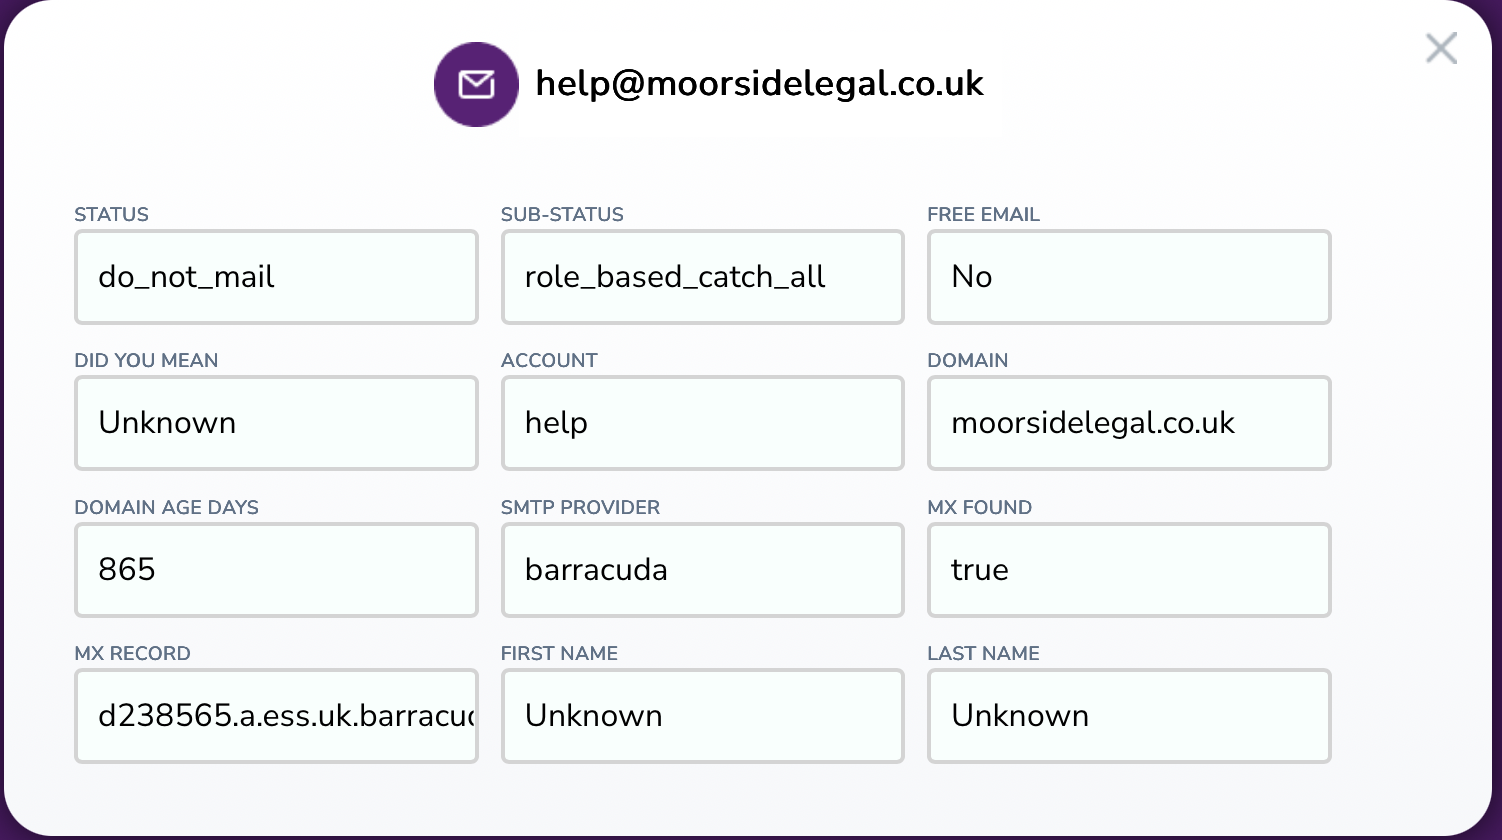The height and width of the screenshot is (840, 1502).
Task: Click the DOMAIN AGE DAYS label
Action: pyautogui.click(x=166, y=508)
